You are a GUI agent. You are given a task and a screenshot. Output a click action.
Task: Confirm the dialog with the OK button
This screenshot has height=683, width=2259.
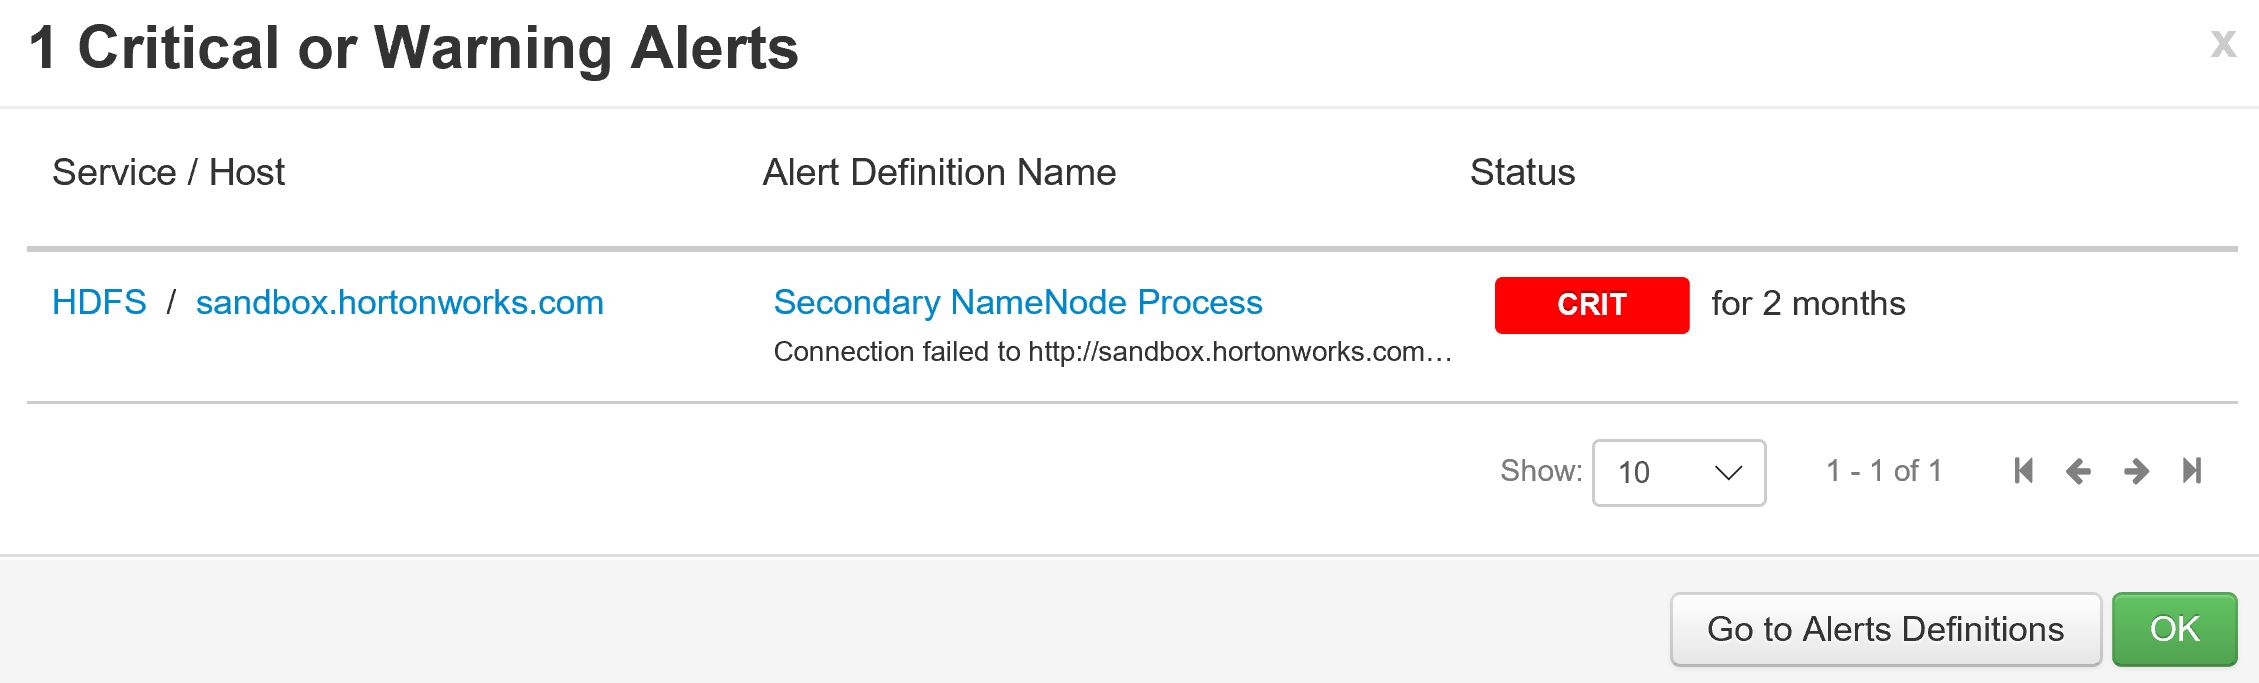coord(2174,629)
